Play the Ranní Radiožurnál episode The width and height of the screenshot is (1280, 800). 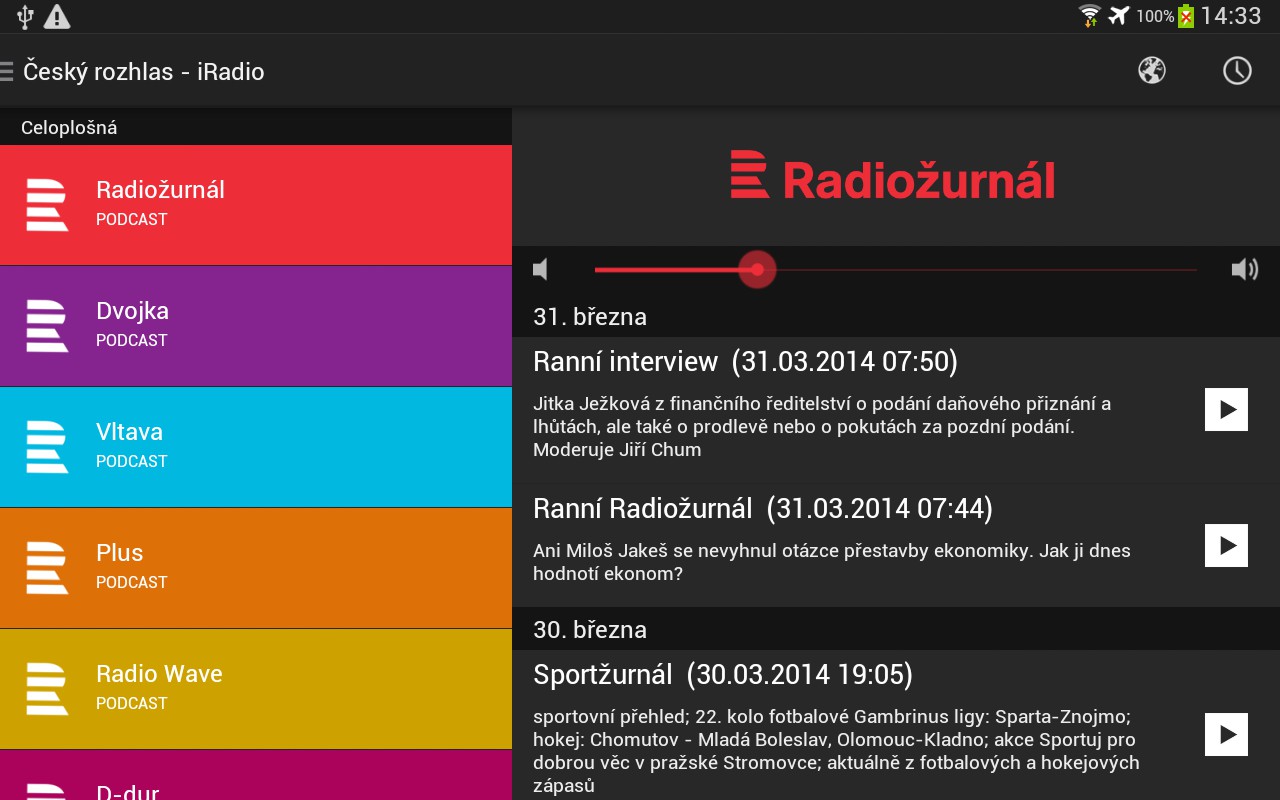click(x=1226, y=545)
